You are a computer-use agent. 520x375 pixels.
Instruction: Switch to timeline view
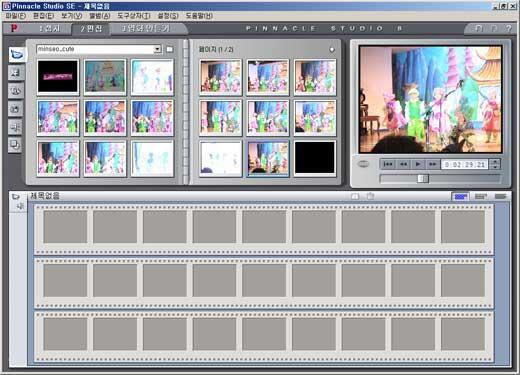480,197
